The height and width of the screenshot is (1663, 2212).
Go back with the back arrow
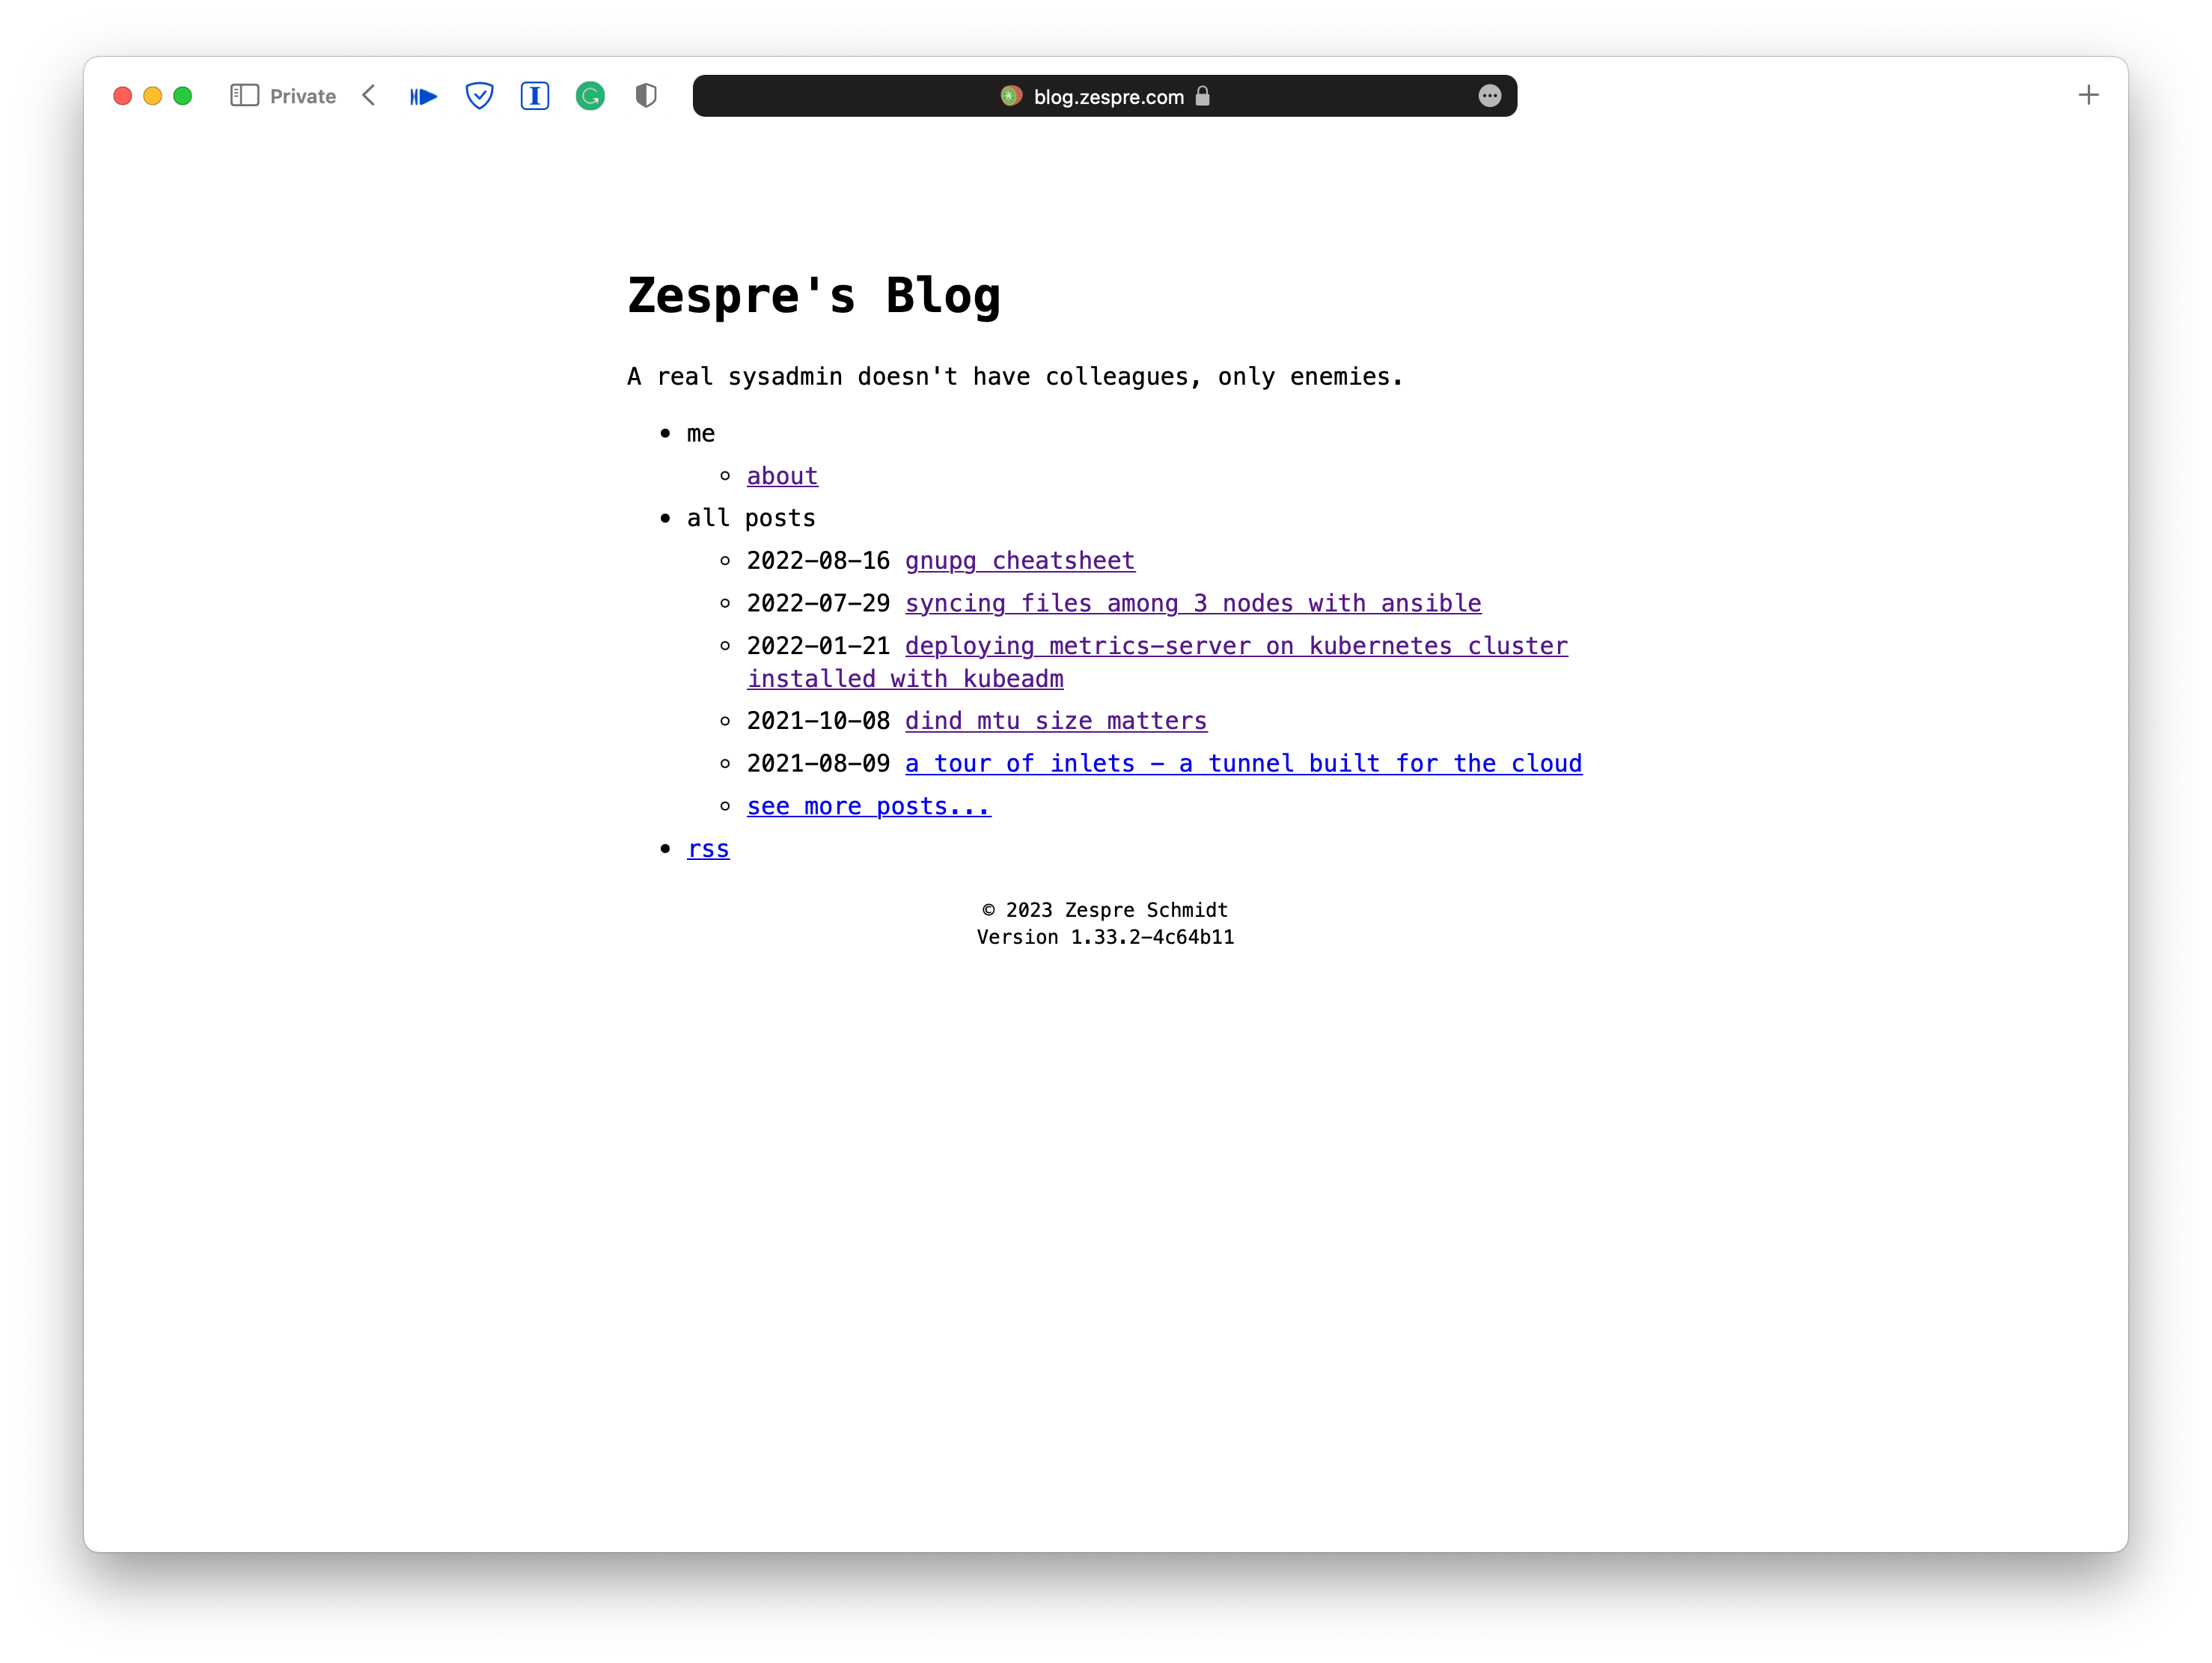tap(369, 96)
